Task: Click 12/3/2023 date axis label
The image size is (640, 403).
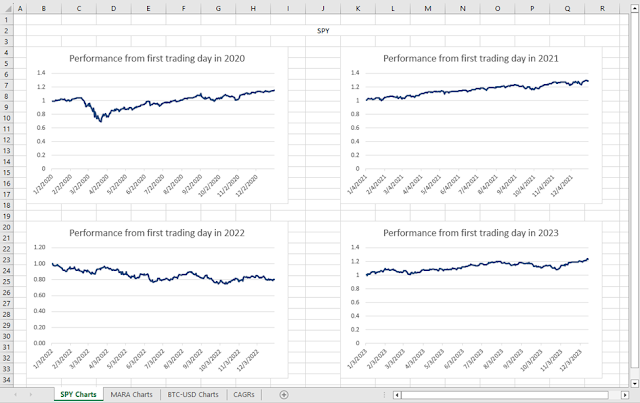Action: pos(570,360)
